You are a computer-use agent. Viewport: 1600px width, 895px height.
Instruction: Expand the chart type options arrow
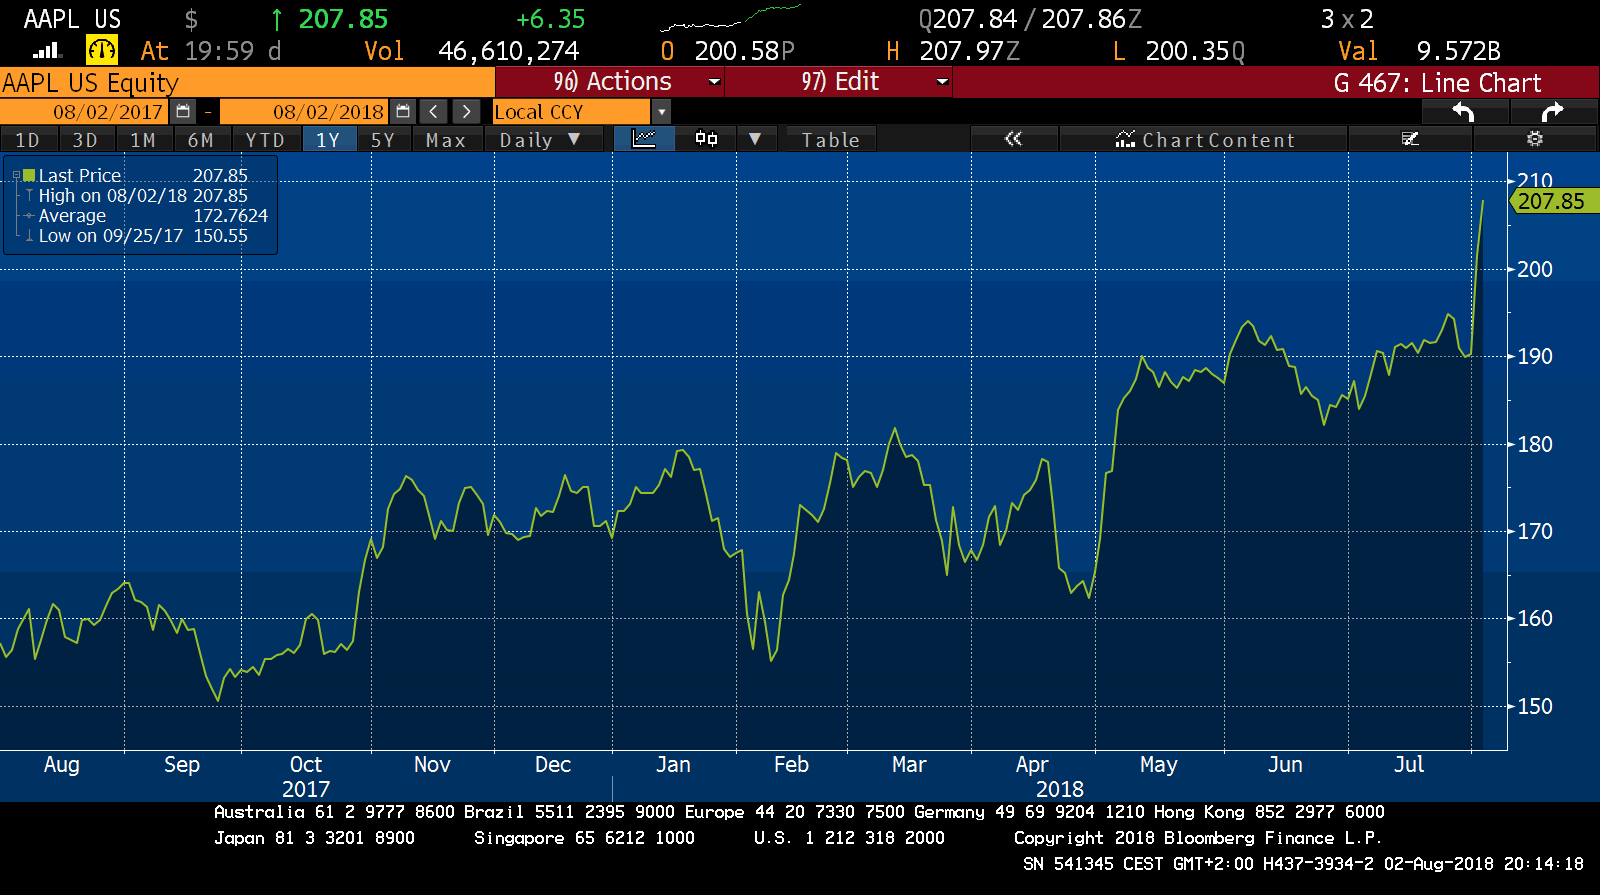(755, 139)
